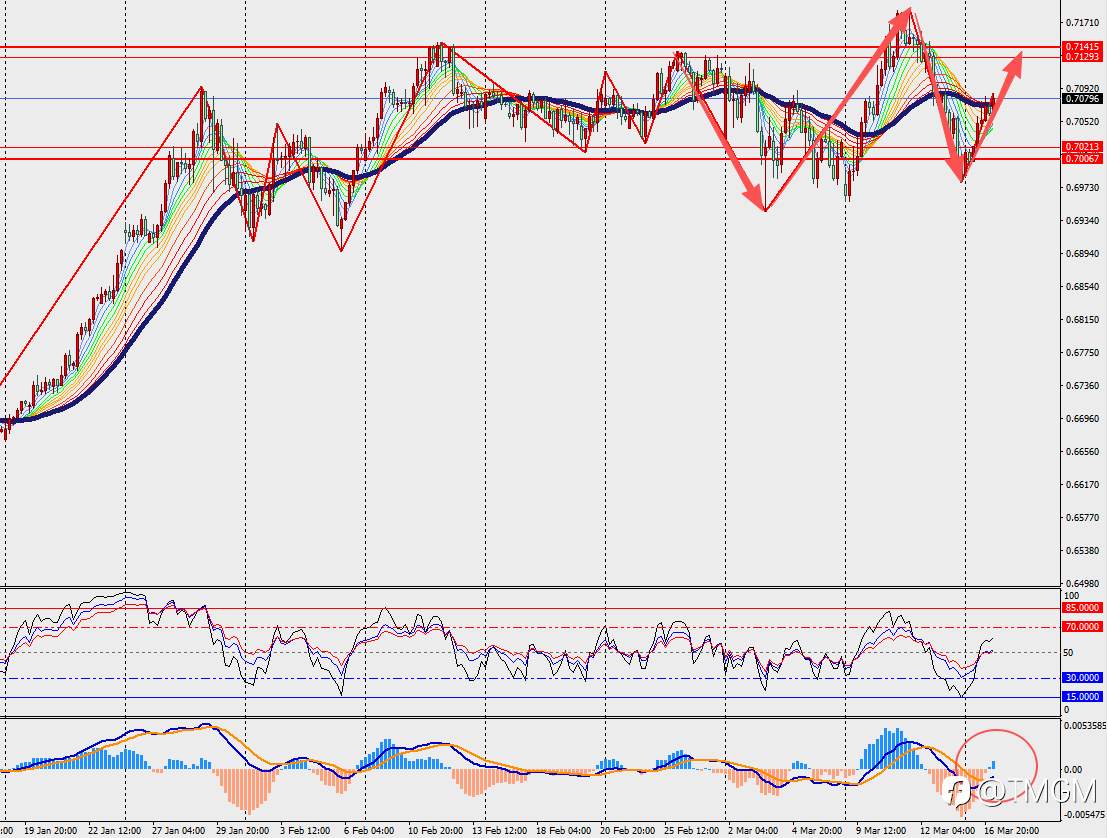Click the 0.65770 price axis value
This screenshot has width=1108, height=838.
1081,517
